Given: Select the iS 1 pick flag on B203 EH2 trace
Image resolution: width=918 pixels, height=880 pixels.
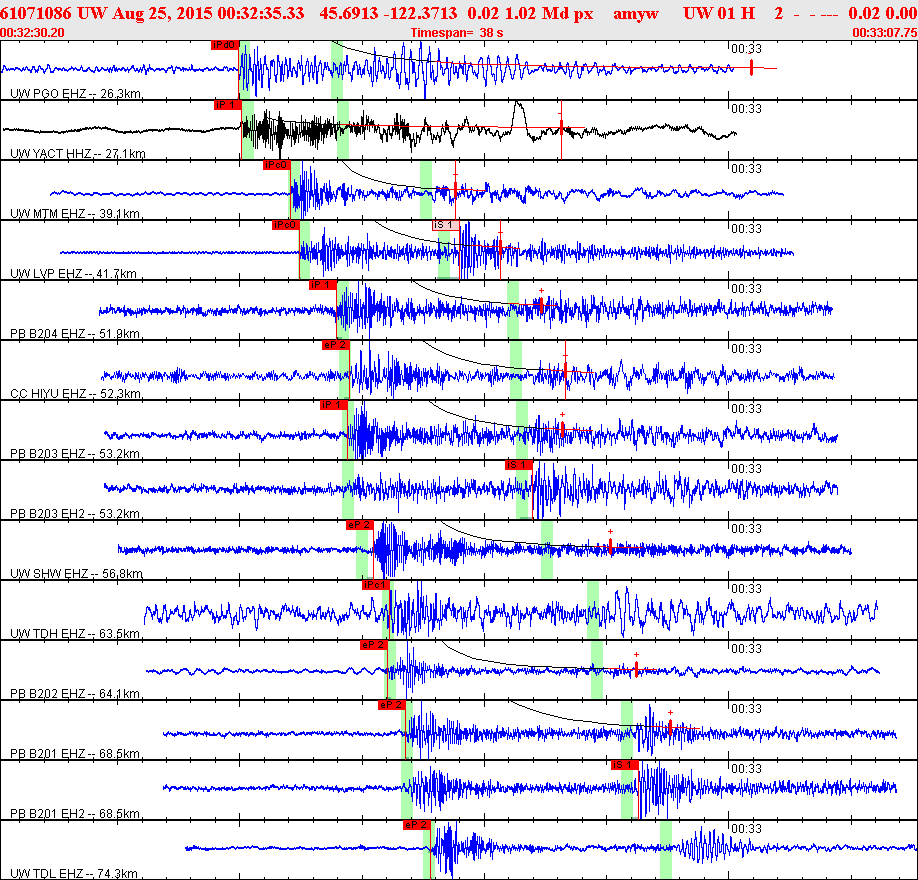Looking at the screenshot, I should [x=519, y=465].
